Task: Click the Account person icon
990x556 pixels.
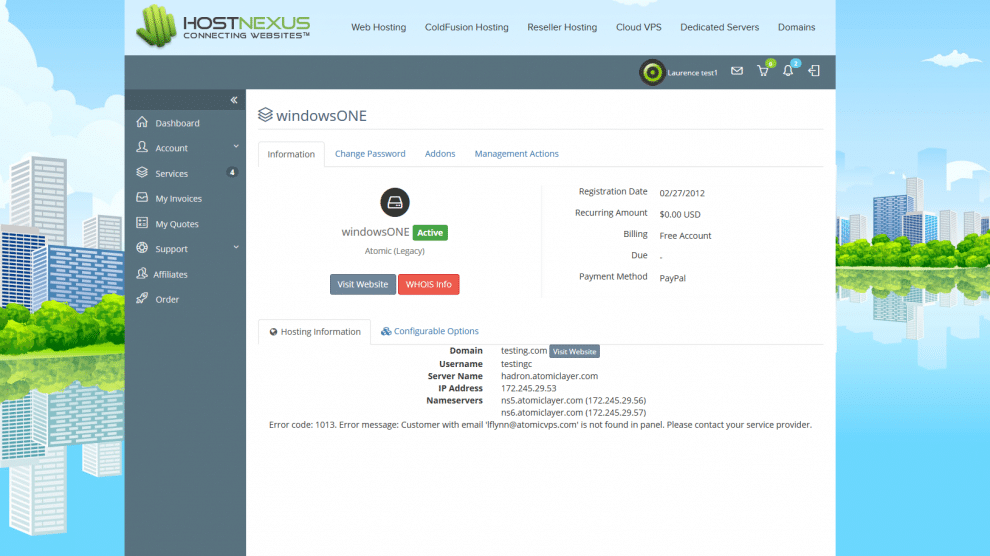Action: click(x=142, y=147)
